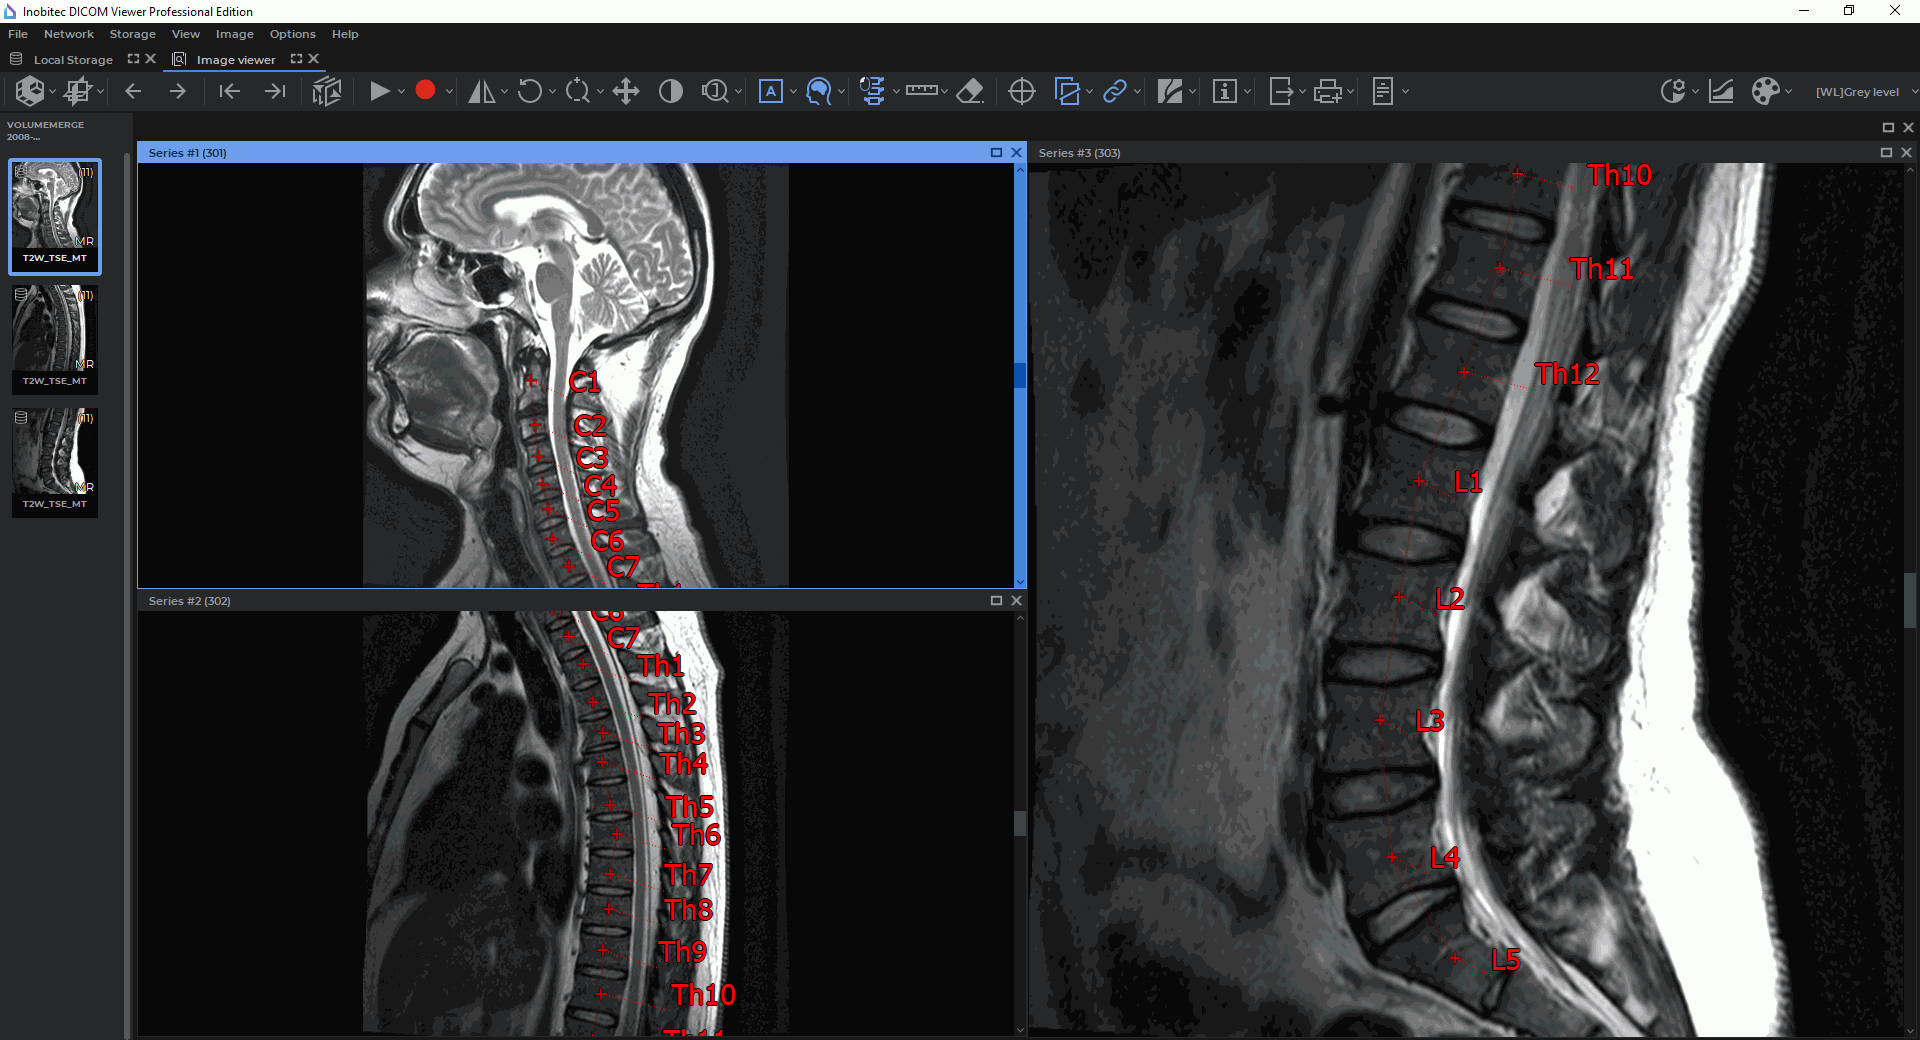
Task: Click the red record button
Action: (425, 91)
